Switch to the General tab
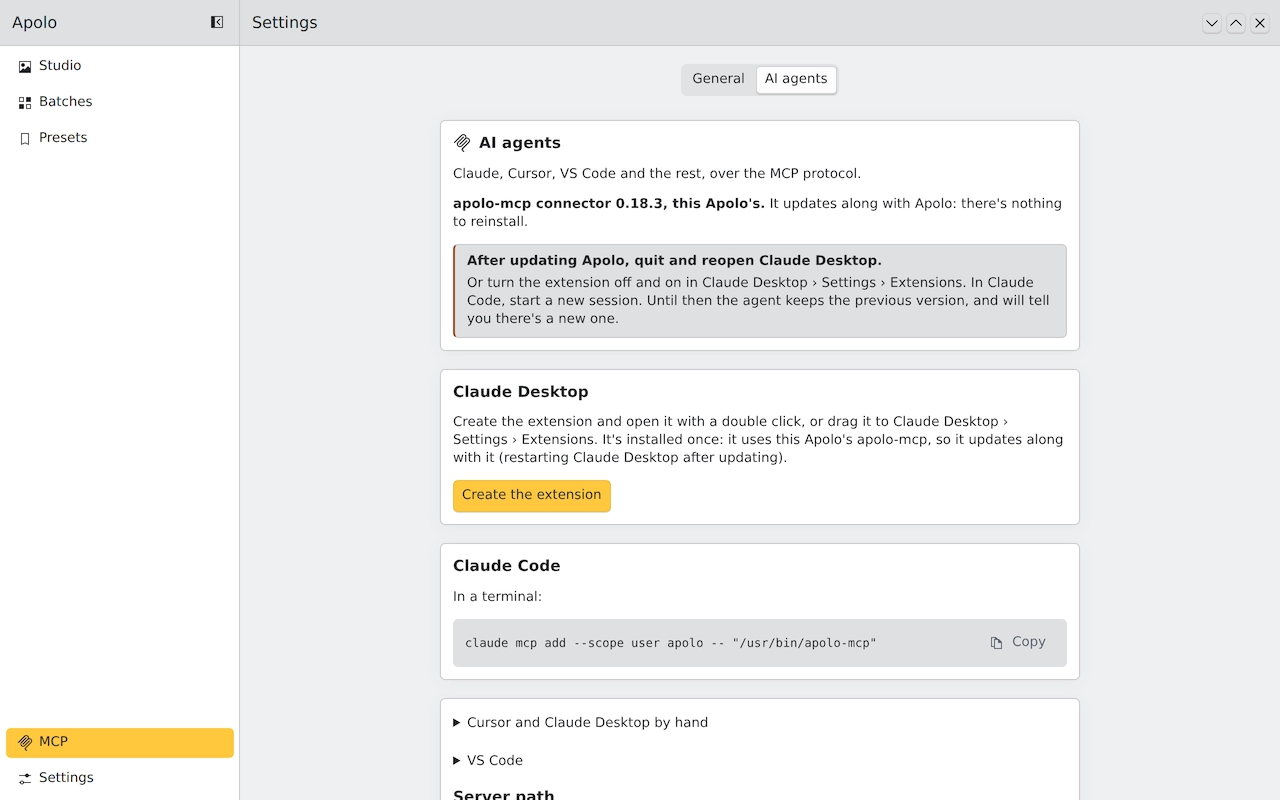1280x800 pixels. 718,79
